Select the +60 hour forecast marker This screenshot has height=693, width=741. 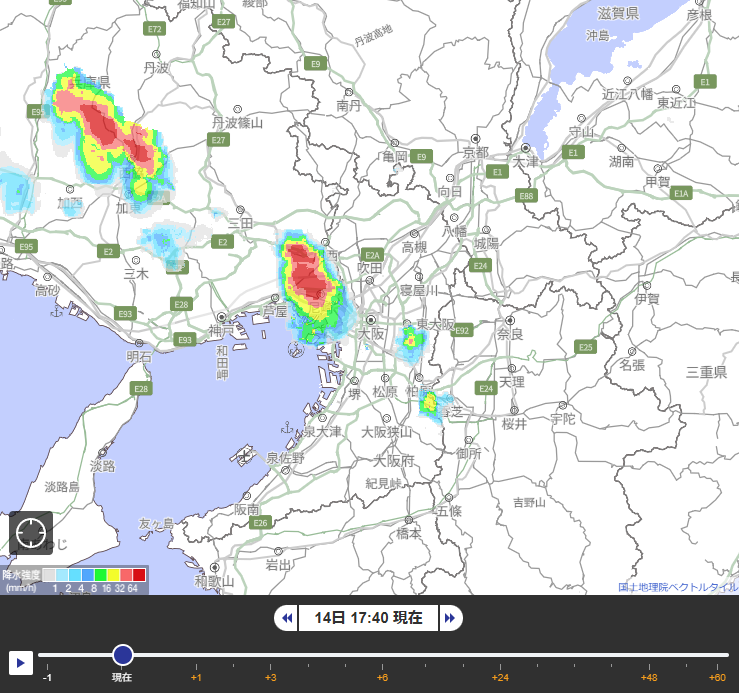click(716, 677)
